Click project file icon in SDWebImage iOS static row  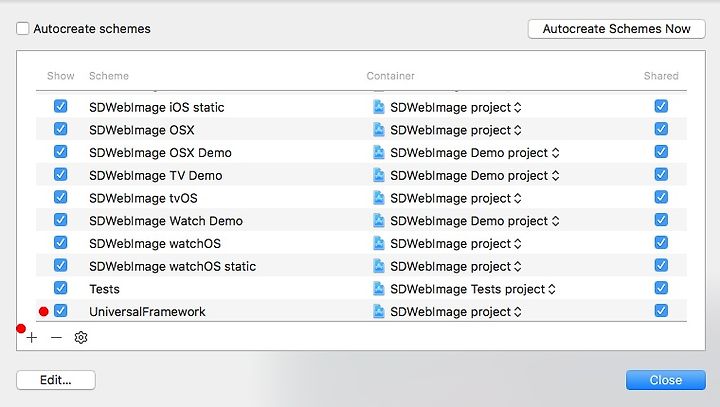pyautogui.click(x=379, y=107)
